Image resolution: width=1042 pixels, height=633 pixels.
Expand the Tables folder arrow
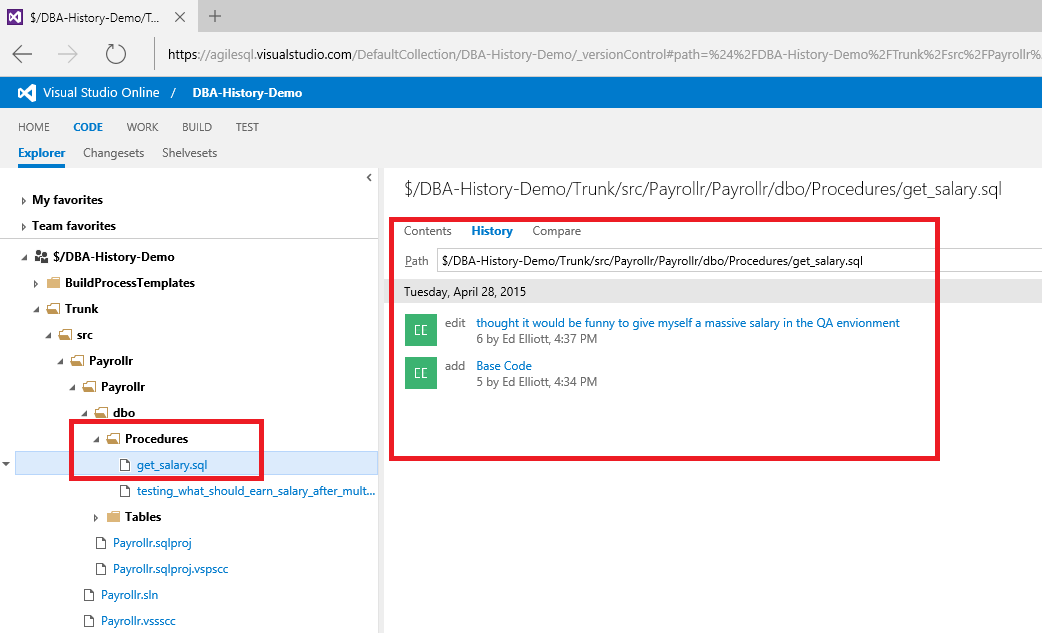pos(96,517)
